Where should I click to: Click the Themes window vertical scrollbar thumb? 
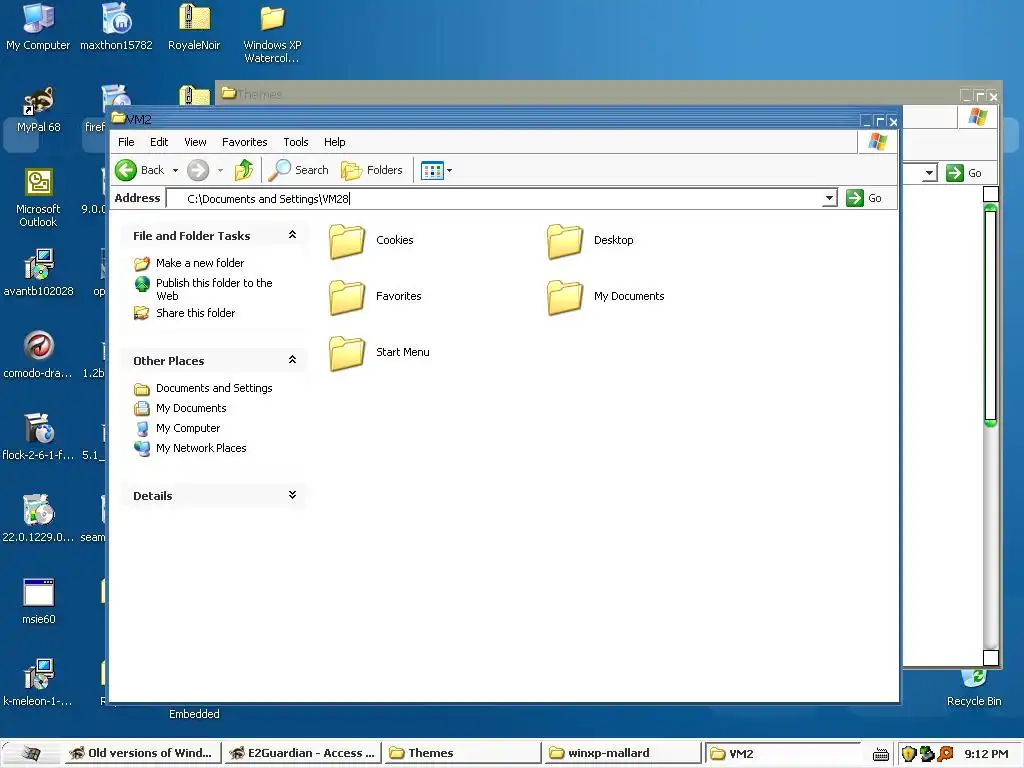click(x=991, y=315)
